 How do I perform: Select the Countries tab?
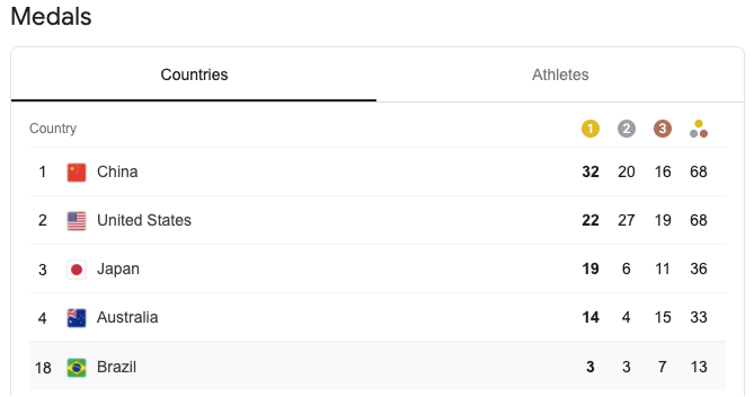(194, 74)
